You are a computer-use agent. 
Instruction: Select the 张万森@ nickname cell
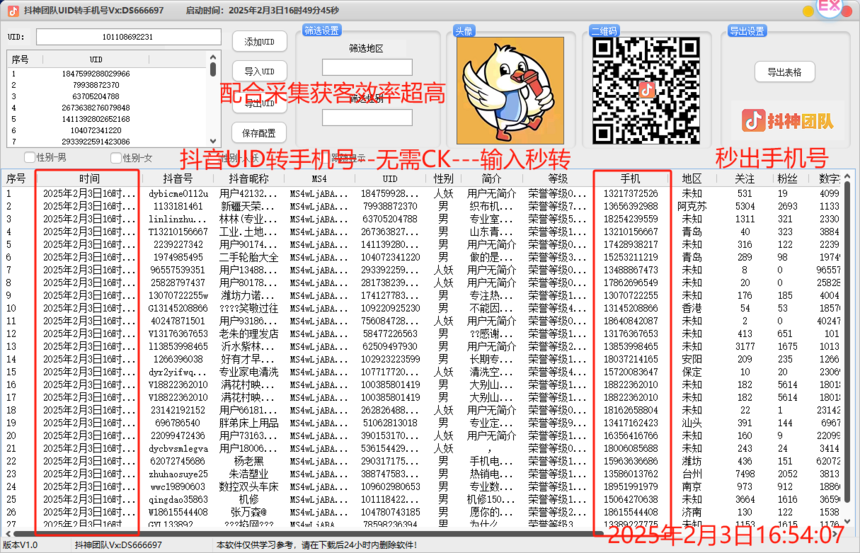[249, 512]
